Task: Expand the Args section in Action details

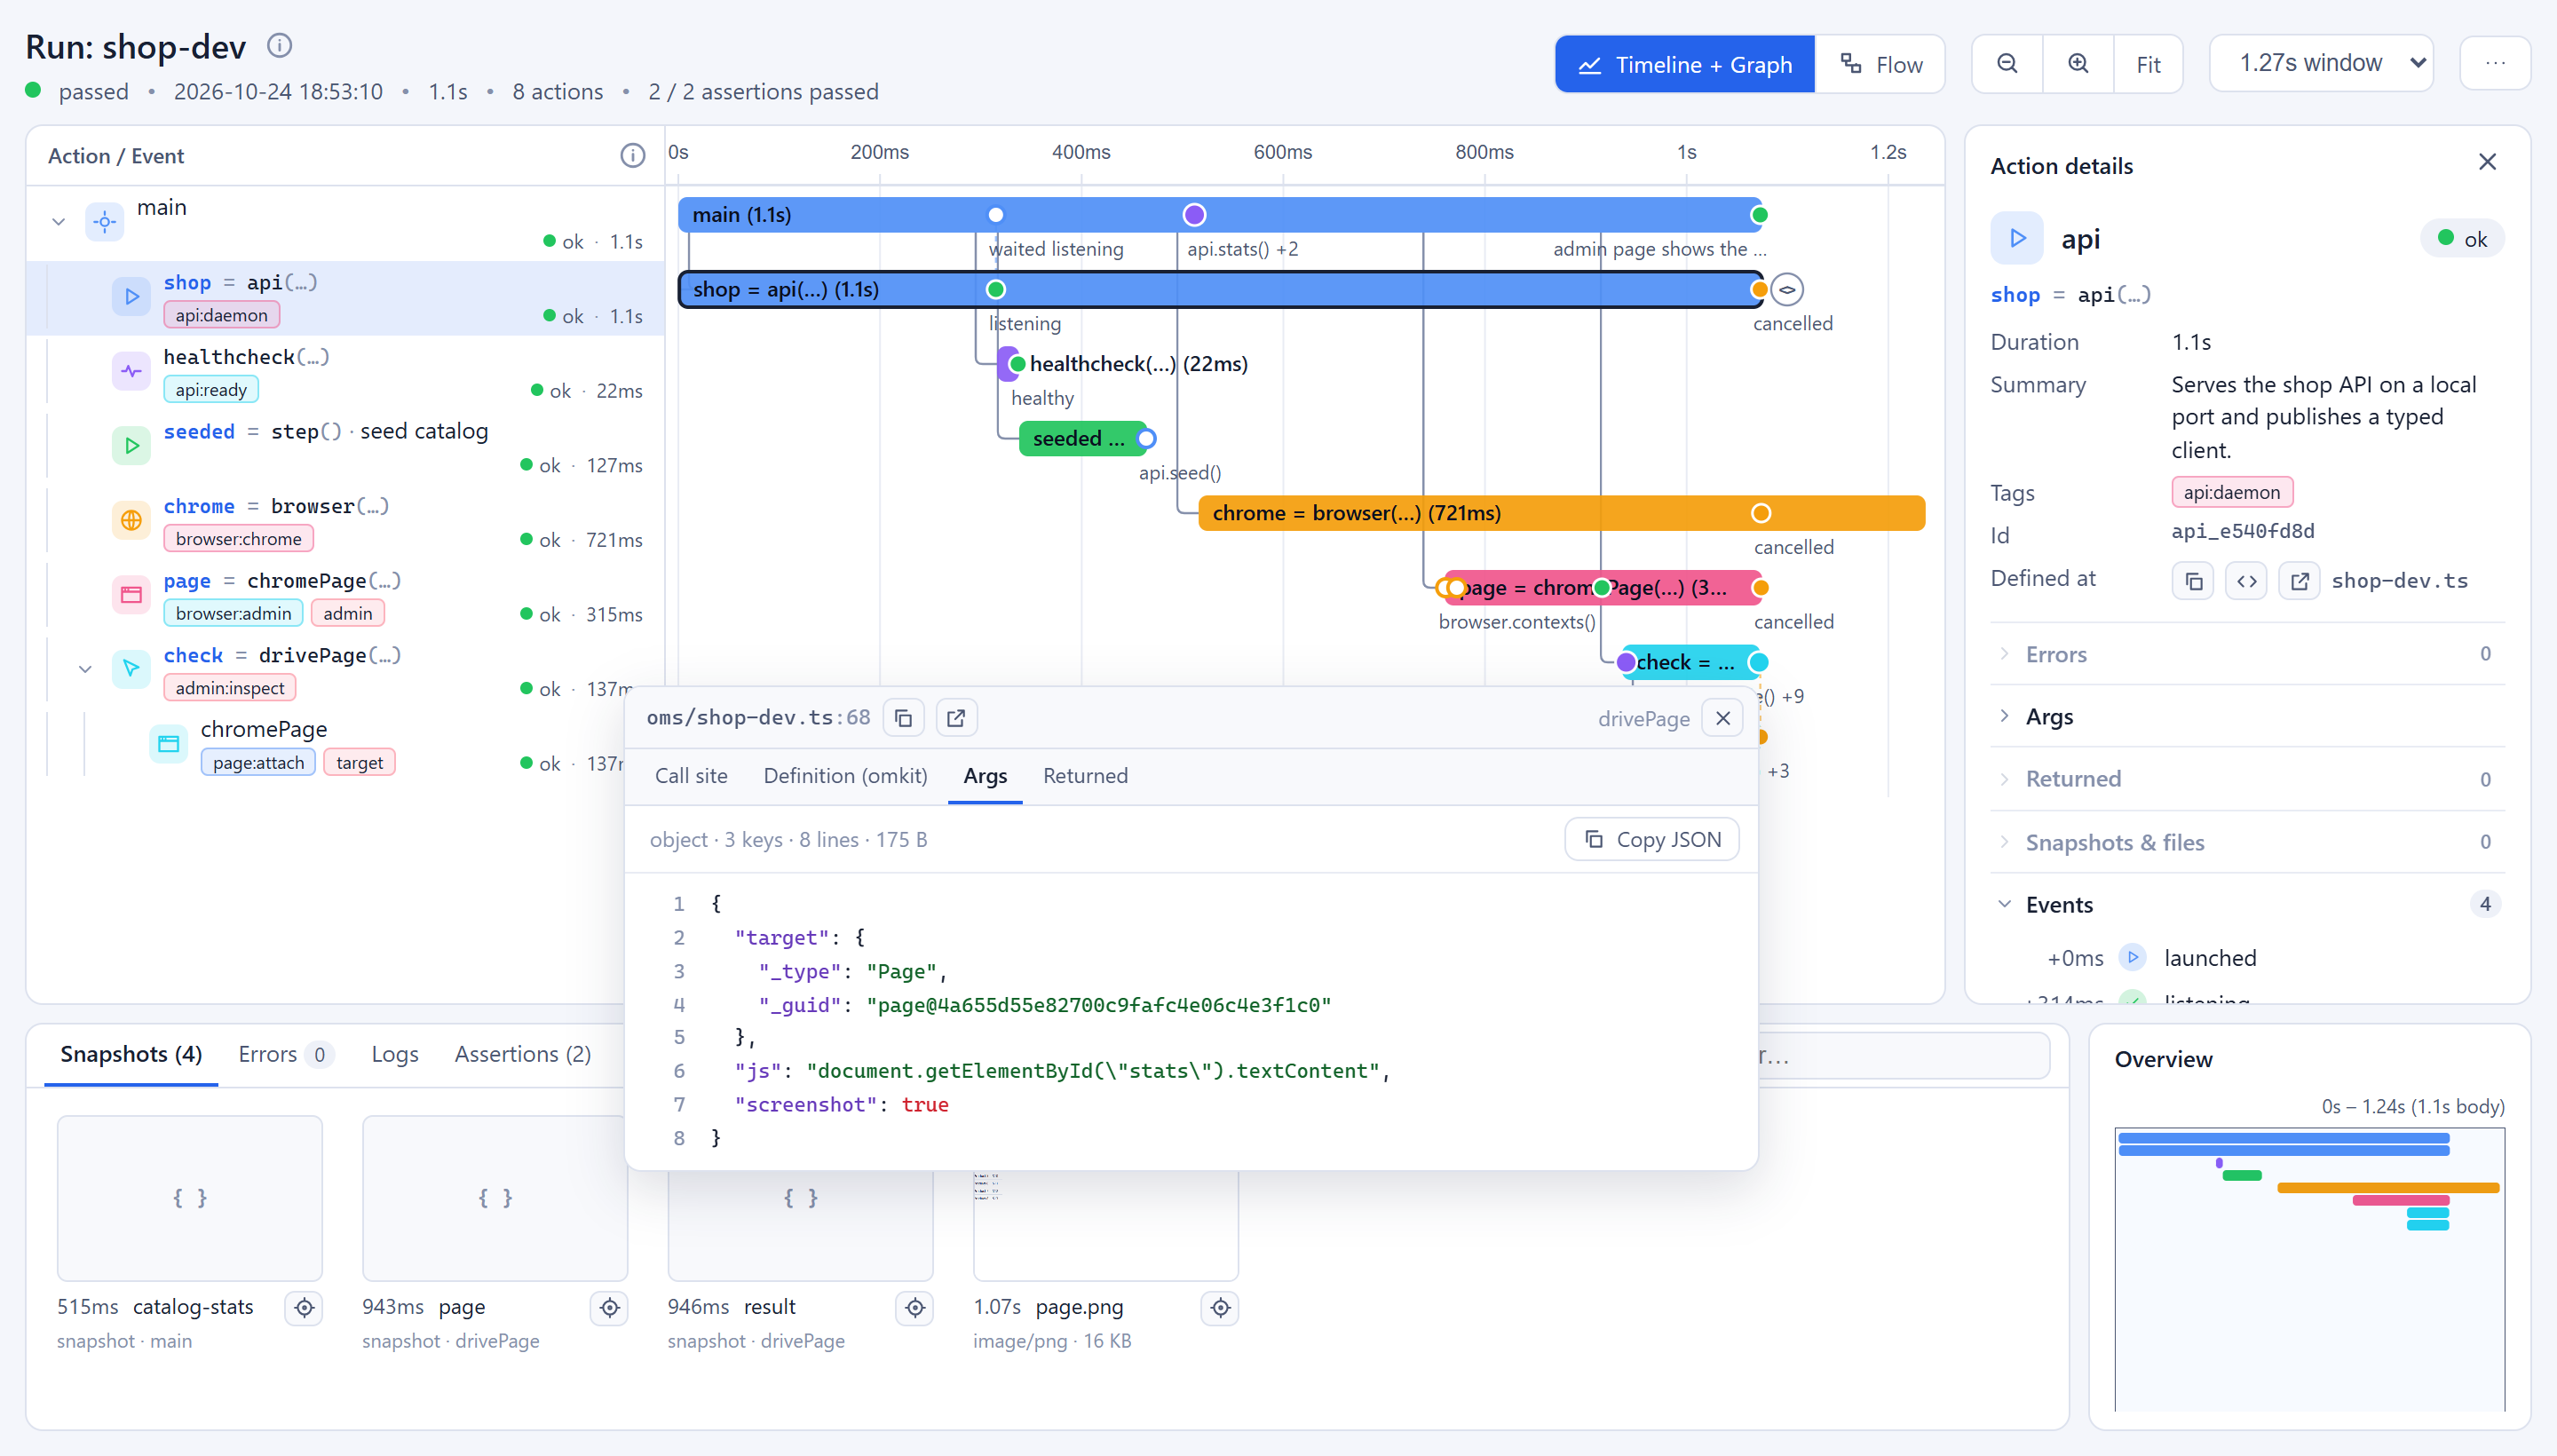Action: click(x=2247, y=716)
